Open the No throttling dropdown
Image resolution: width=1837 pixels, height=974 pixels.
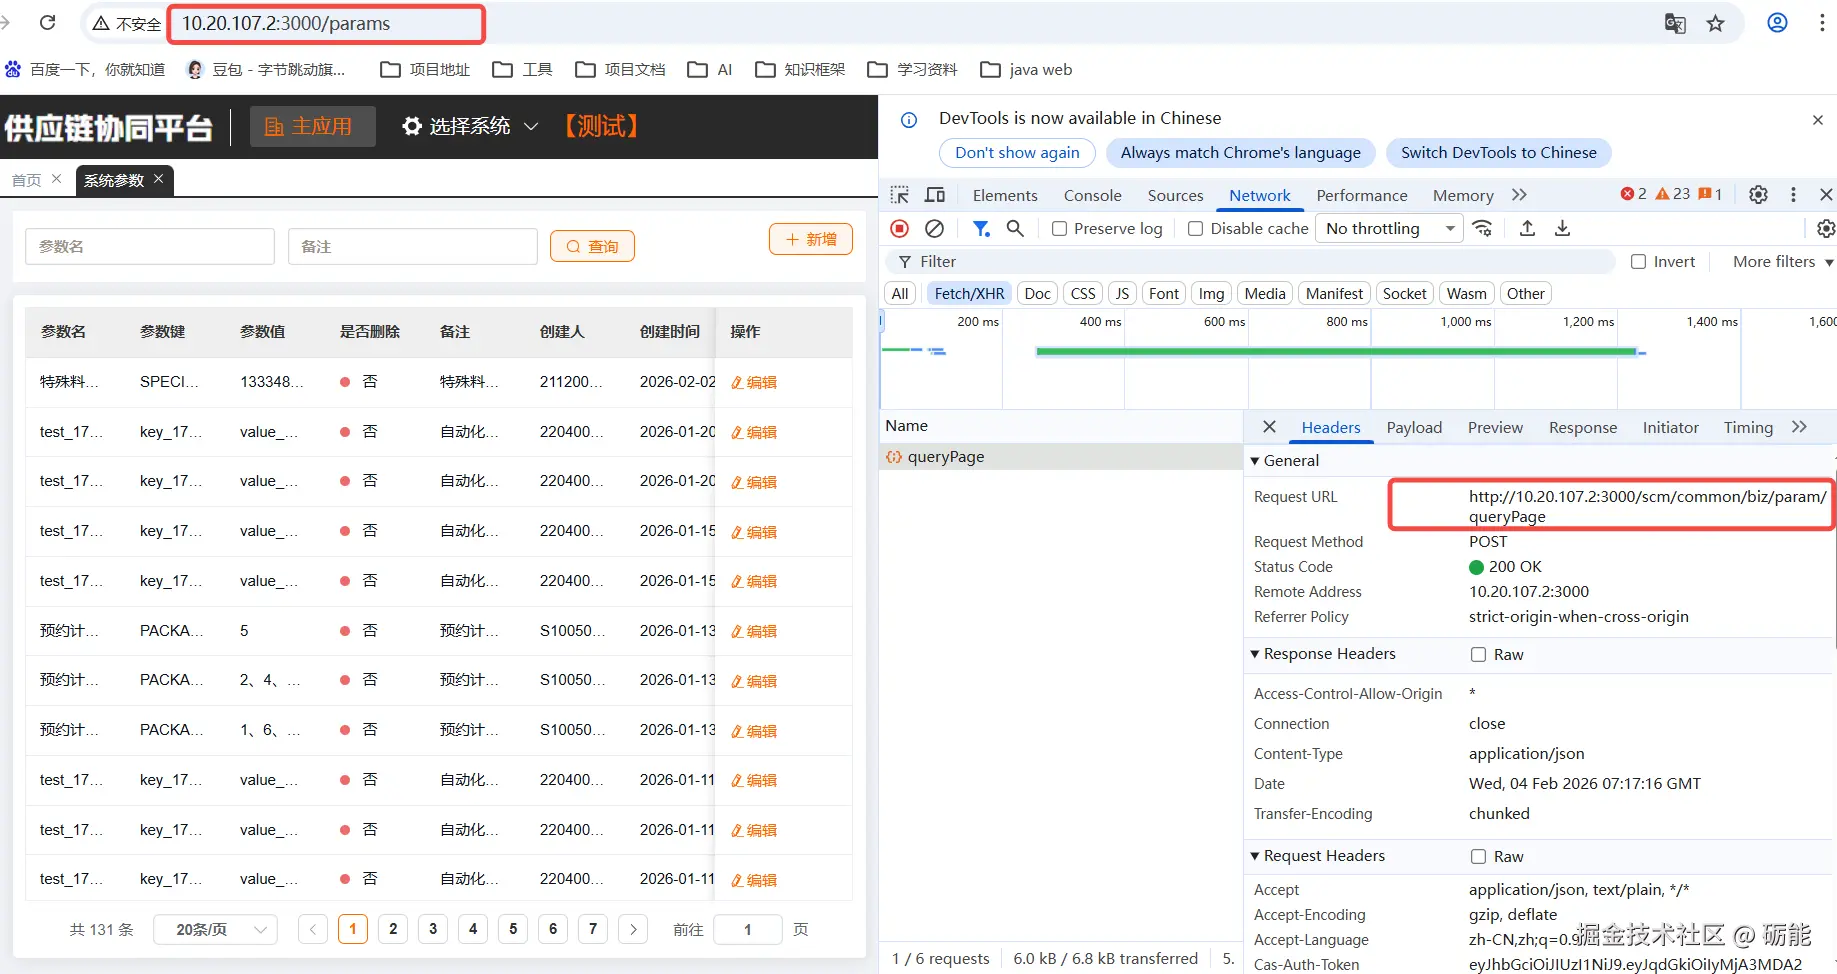click(x=1389, y=229)
